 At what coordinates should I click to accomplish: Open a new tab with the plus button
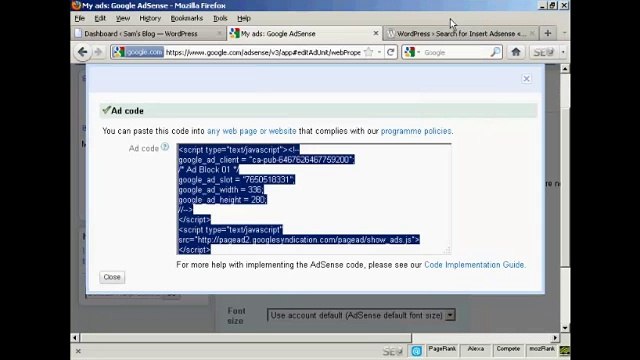coord(548,33)
